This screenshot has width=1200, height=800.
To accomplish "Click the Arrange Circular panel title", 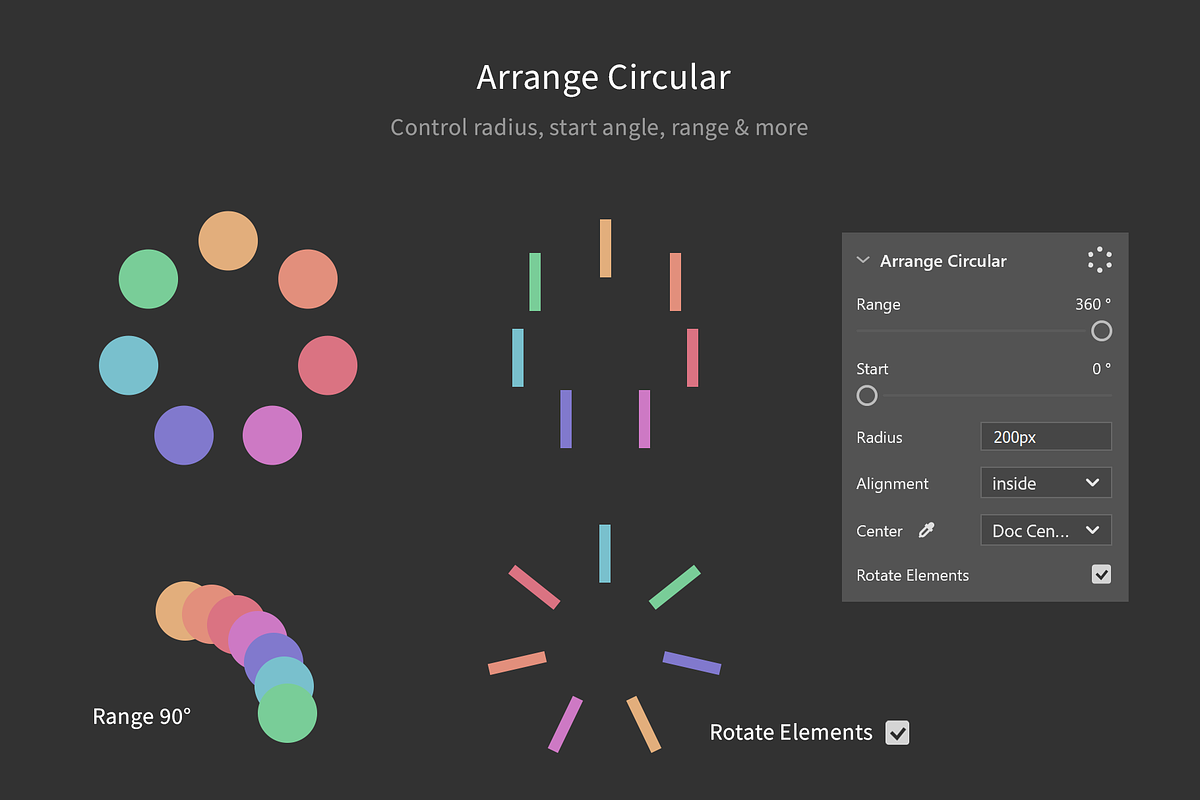I will [x=943, y=261].
